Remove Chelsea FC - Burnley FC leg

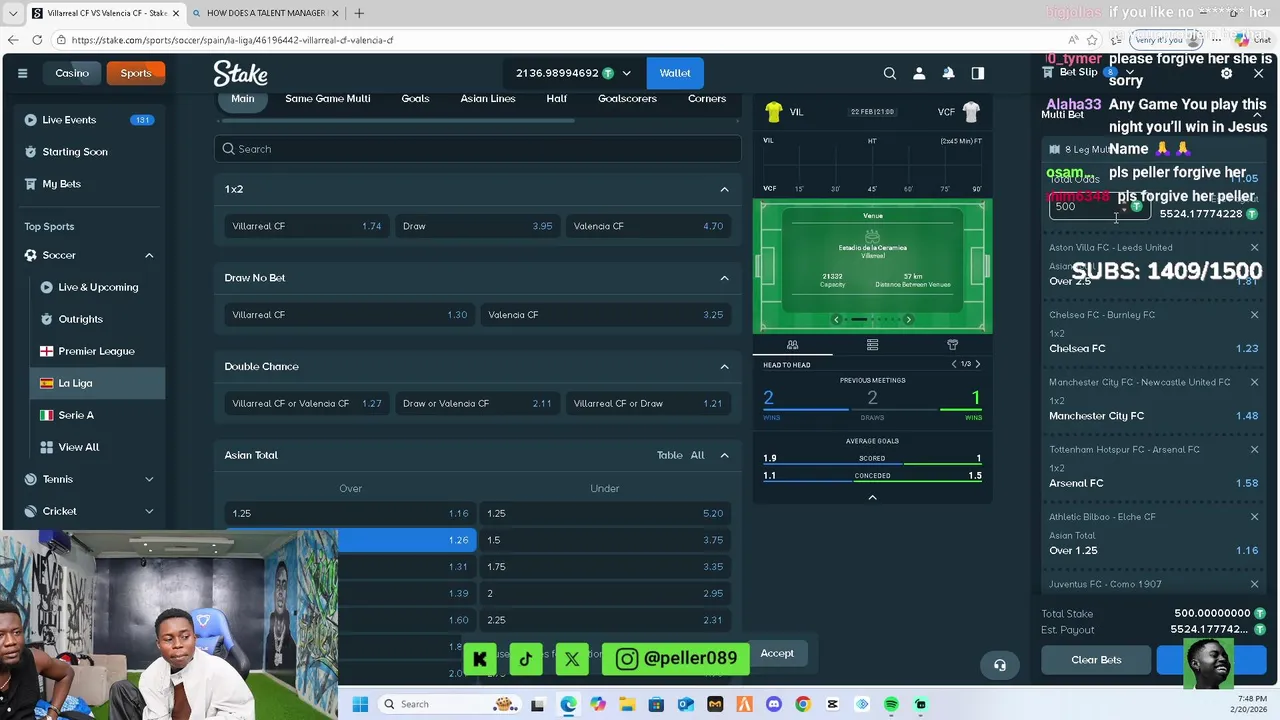coord(1254,315)
